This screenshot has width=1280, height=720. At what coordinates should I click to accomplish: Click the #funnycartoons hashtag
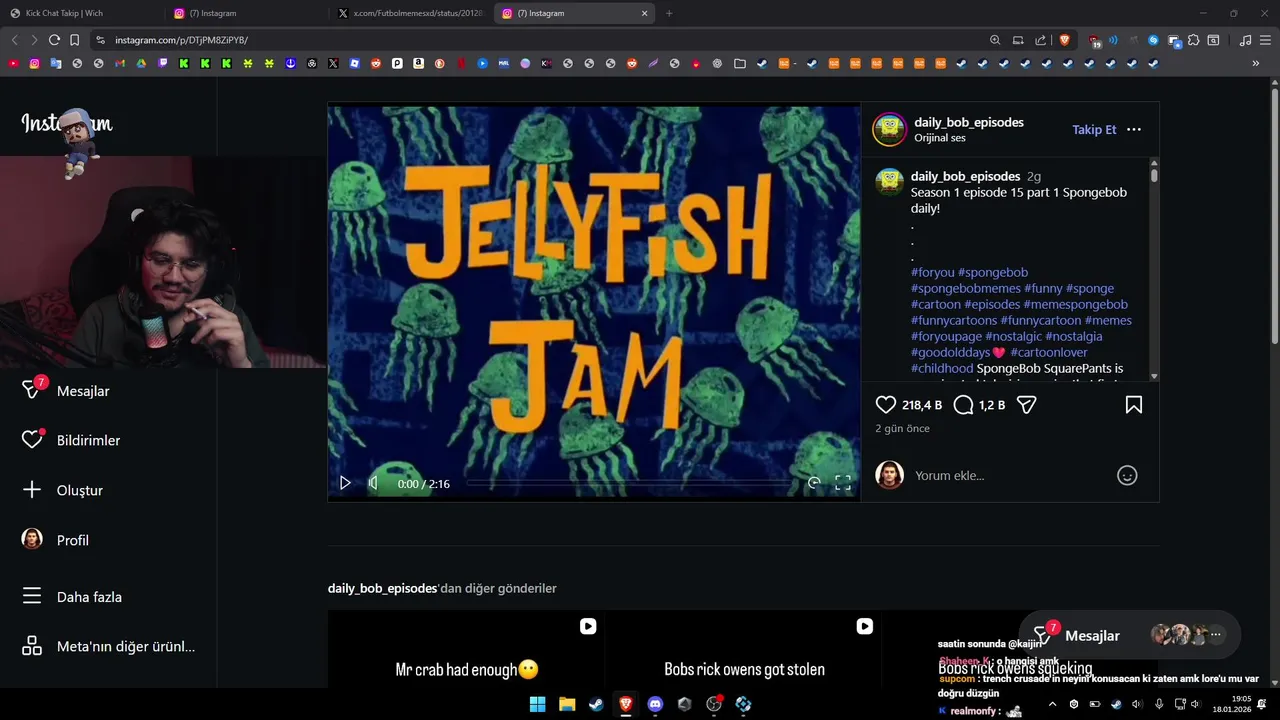coord(954,320)
